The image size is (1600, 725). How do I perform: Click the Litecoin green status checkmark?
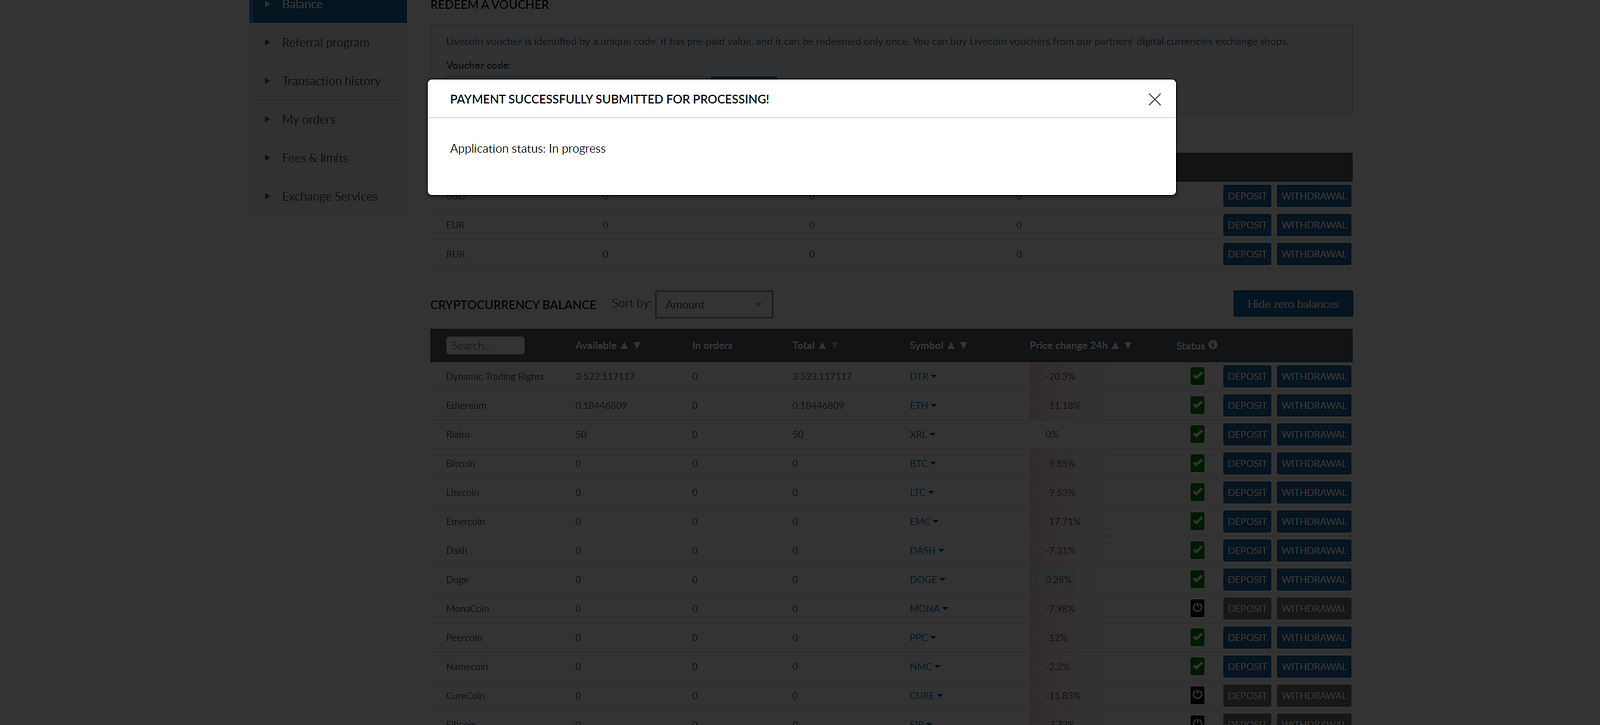[1197, 492]
